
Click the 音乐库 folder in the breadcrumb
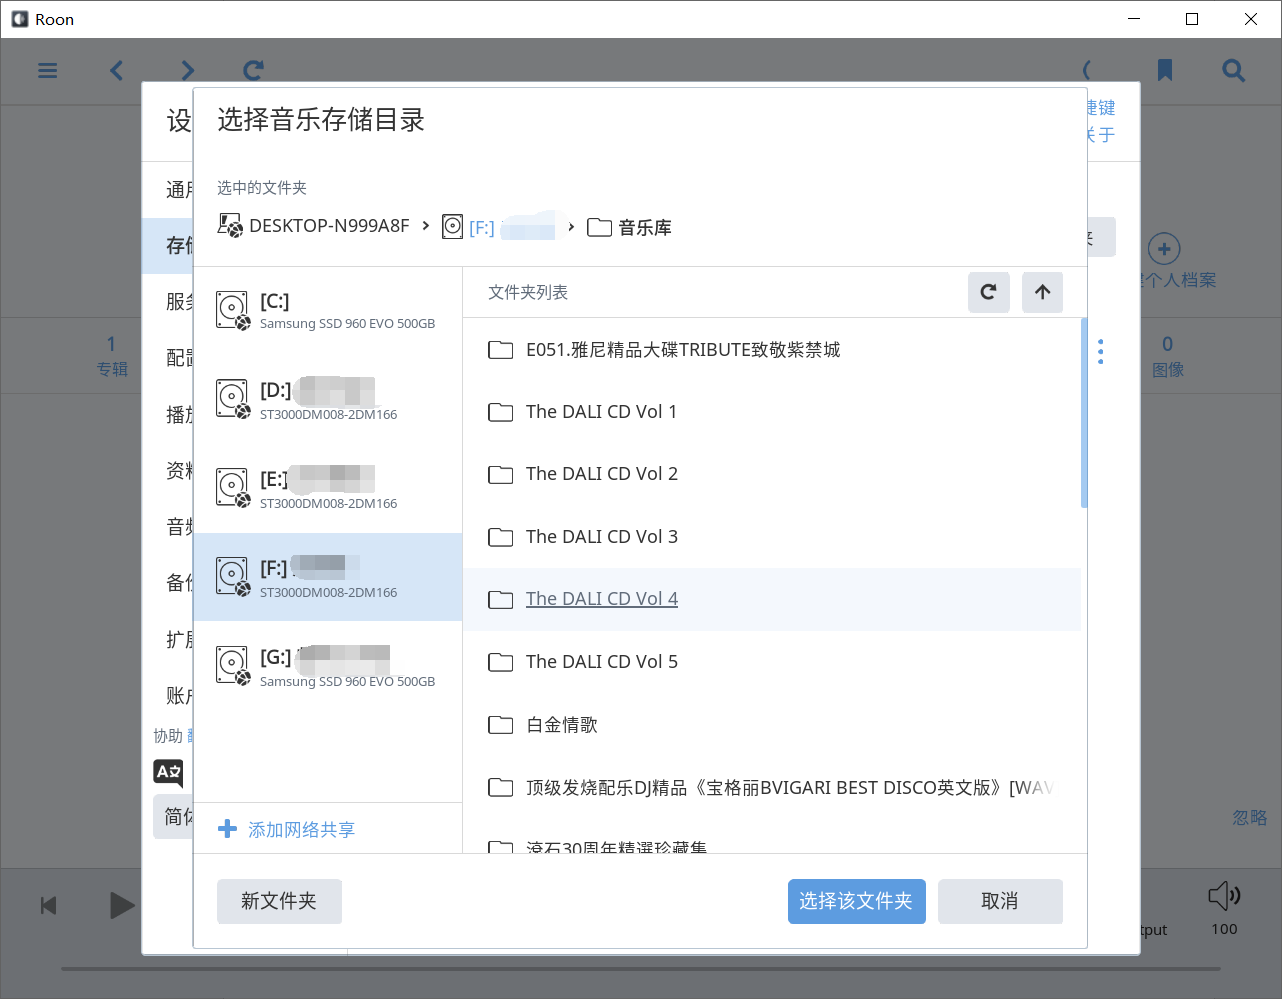click(x=629, y=227)
